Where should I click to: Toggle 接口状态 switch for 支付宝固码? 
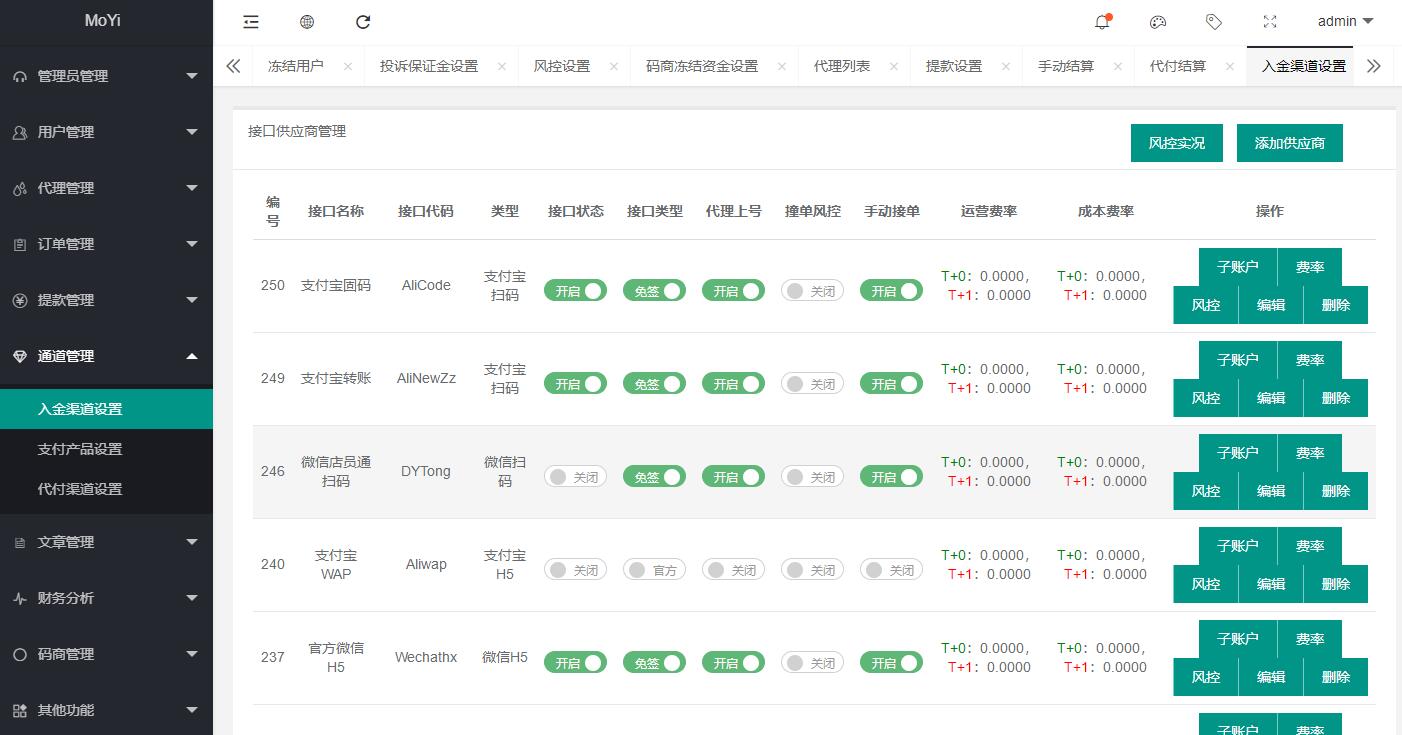tap(575, 291)
